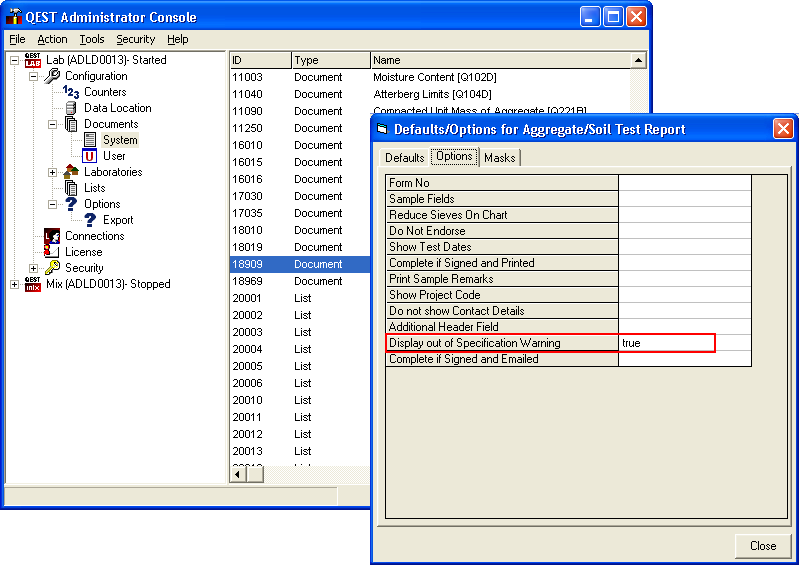Click the Connections icon in tree

coord(52,236)
